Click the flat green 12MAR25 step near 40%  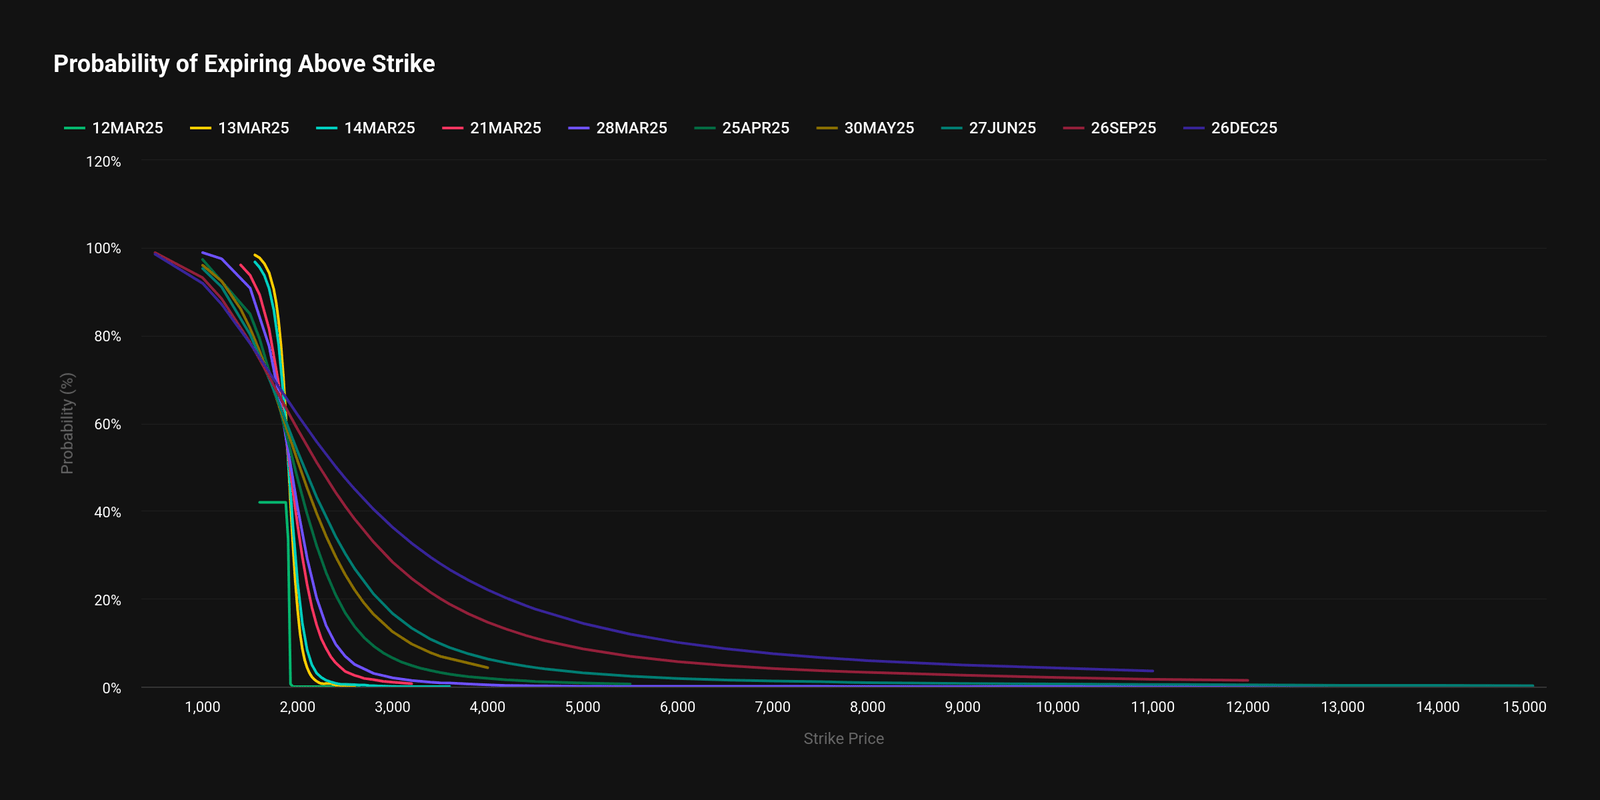[x=272, y=502]
